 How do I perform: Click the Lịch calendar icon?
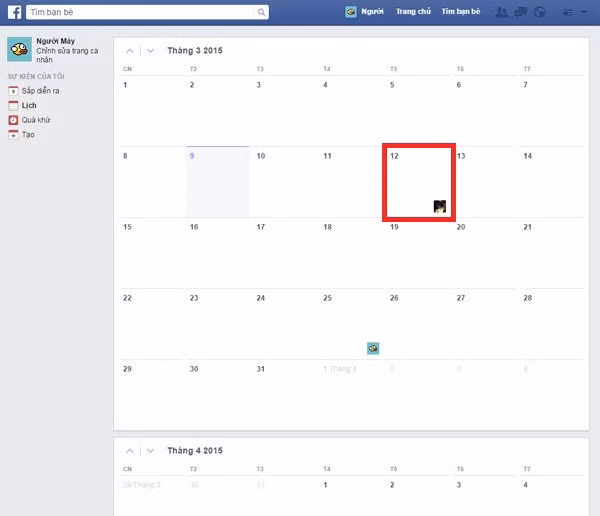pyautogui.click(x=13, y=106)
